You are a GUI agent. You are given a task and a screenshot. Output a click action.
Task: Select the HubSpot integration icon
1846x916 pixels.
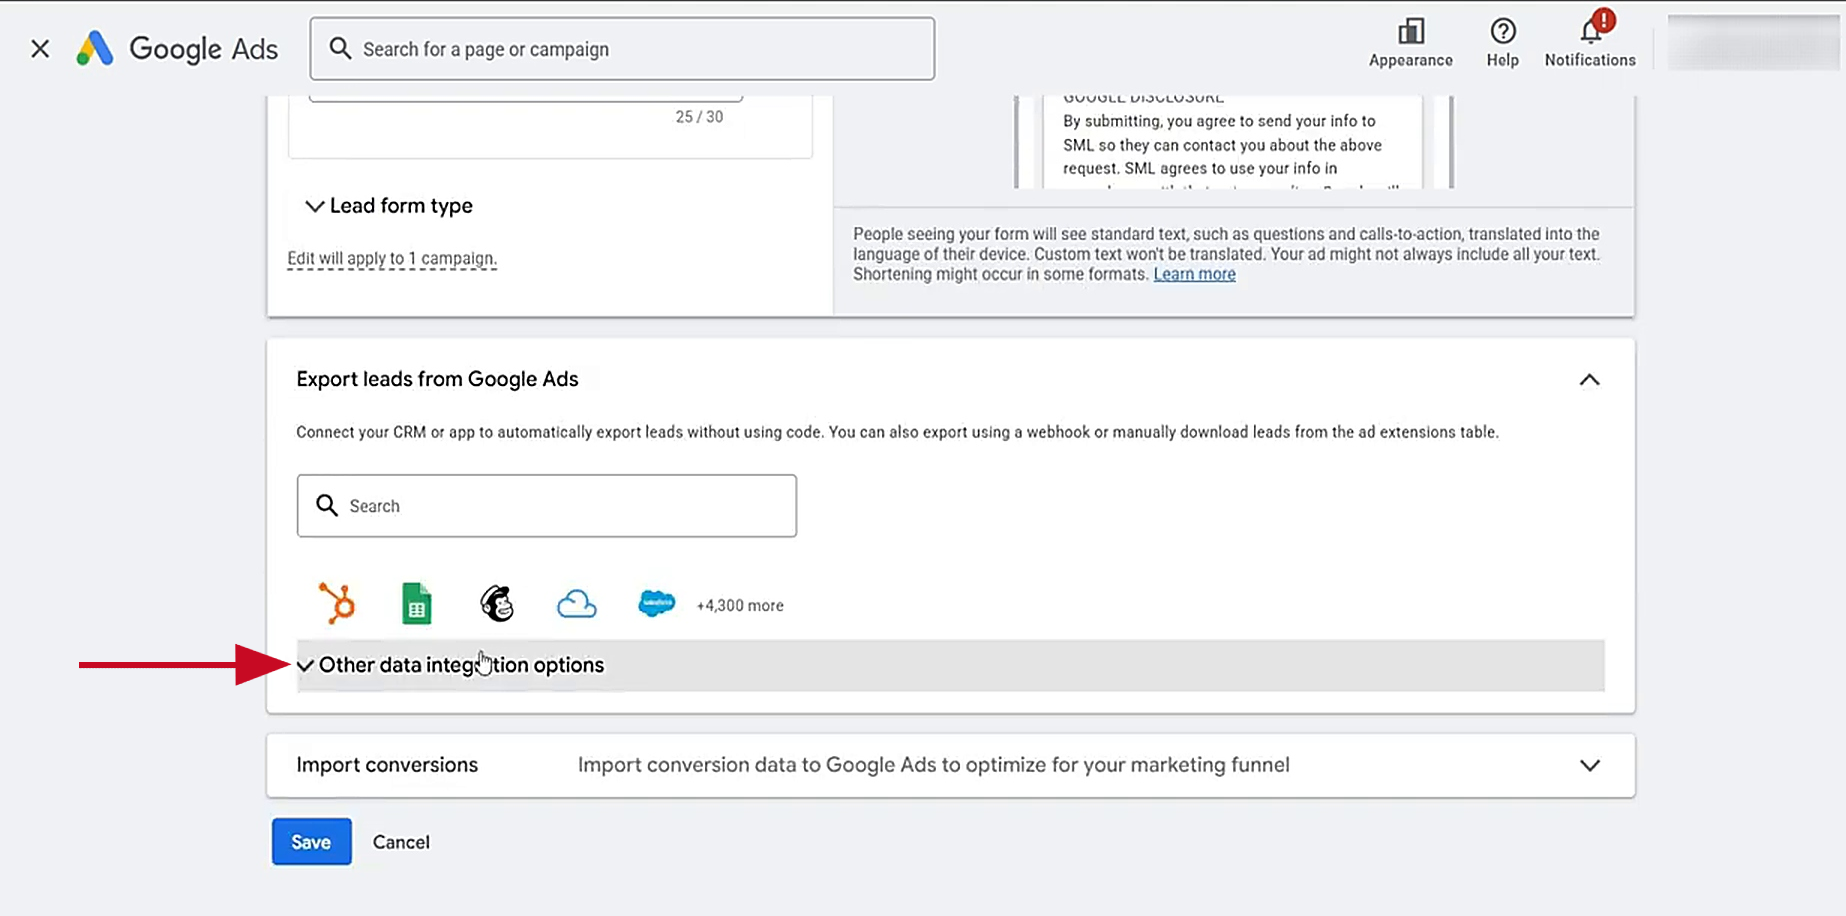(337, 604)
